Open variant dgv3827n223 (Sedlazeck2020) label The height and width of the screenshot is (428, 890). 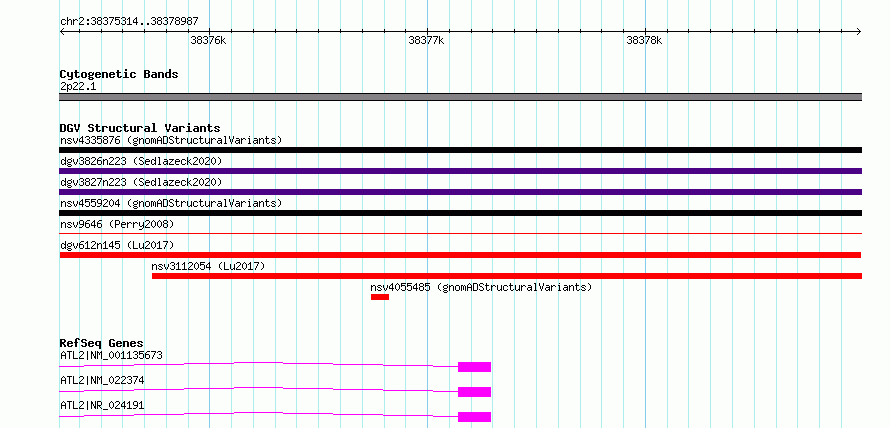(x=141, y=182)
